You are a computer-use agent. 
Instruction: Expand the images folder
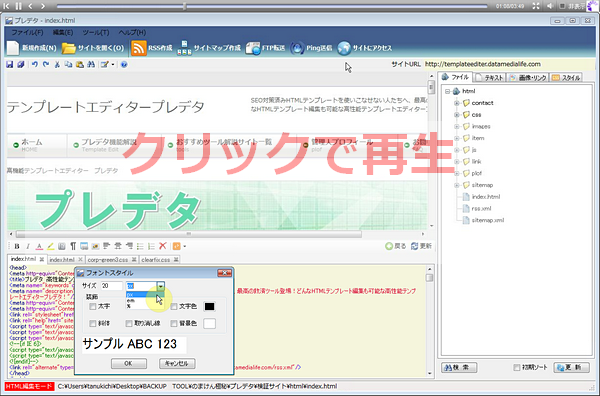click(x=457, y=127)
